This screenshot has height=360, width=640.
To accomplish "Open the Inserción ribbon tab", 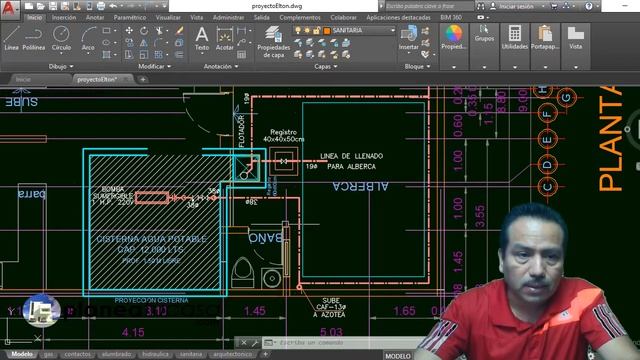I will pyautogui.click(x=64, y=18).
